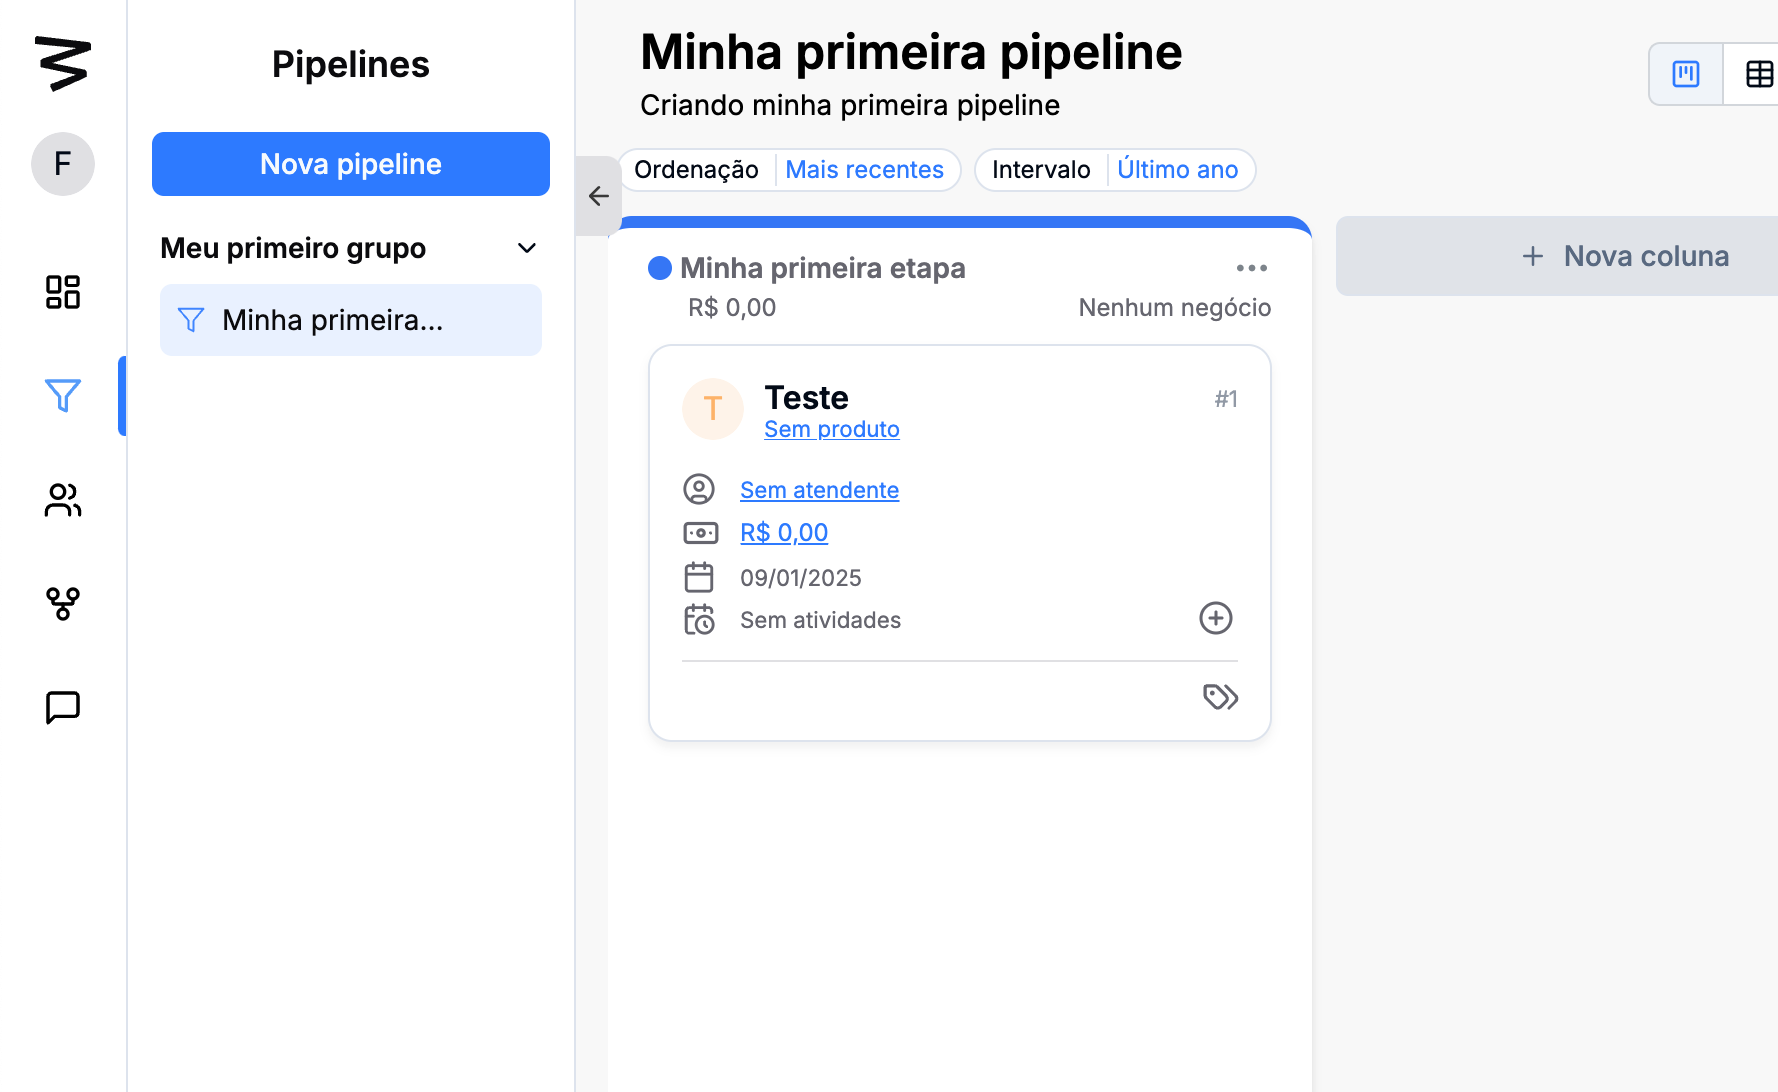
Task: Switch to table view
Action: click(1758, 74)
